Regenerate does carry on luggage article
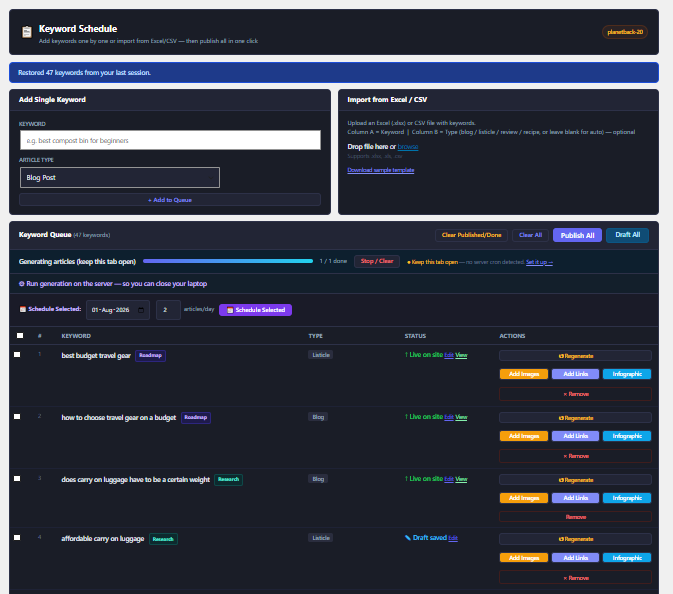This screenshot has width=673, height=594. point(575,480)
